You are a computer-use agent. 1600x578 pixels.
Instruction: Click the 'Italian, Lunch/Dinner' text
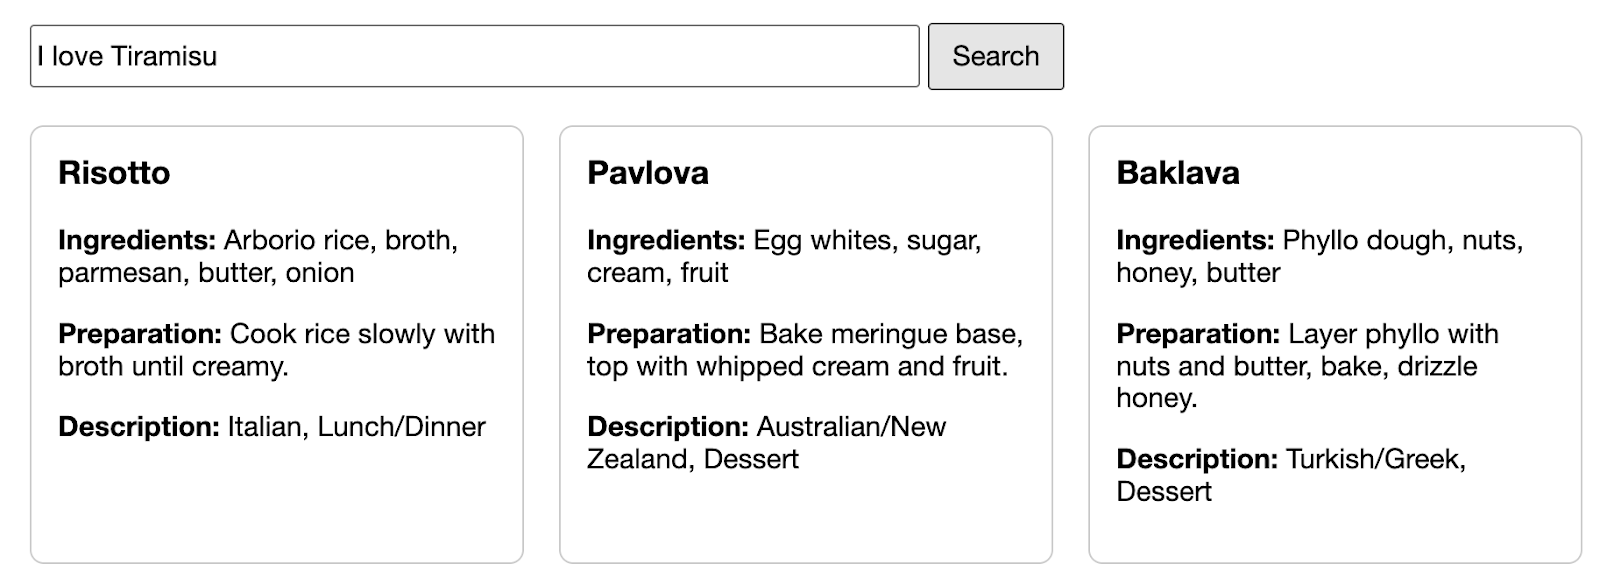click(356, 427)
